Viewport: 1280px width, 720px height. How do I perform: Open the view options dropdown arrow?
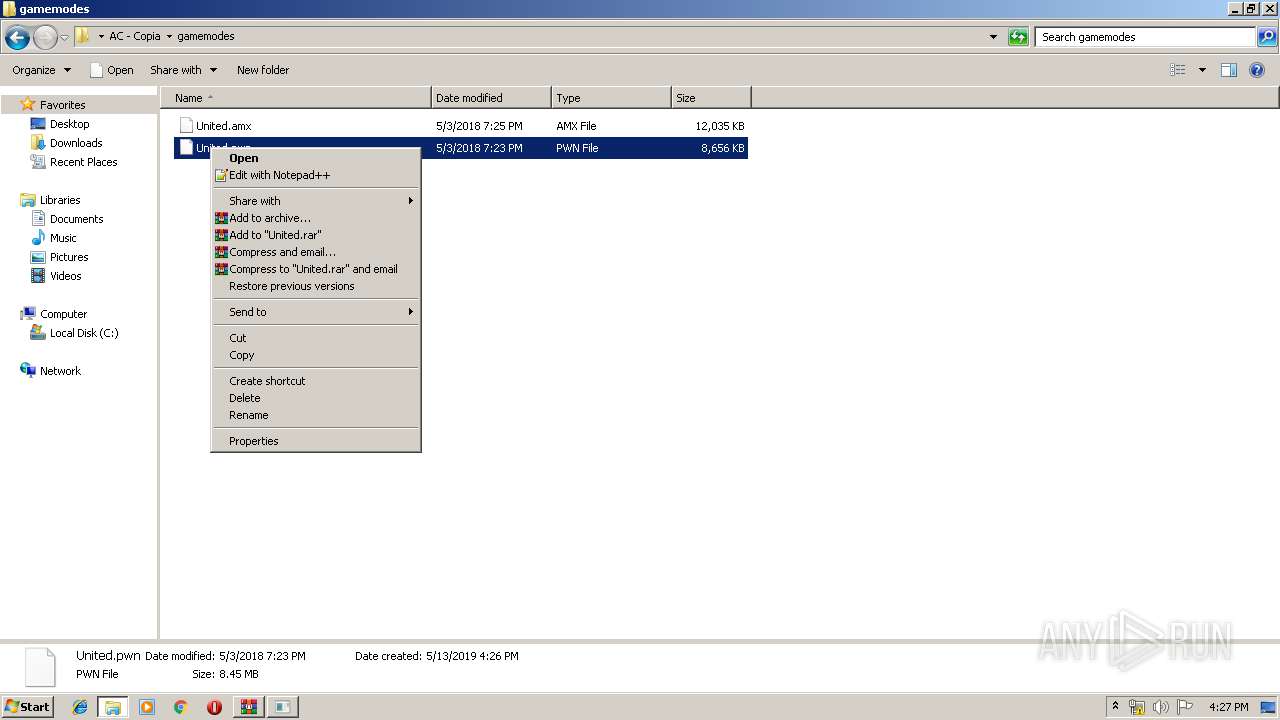[x=1202, y=70]
